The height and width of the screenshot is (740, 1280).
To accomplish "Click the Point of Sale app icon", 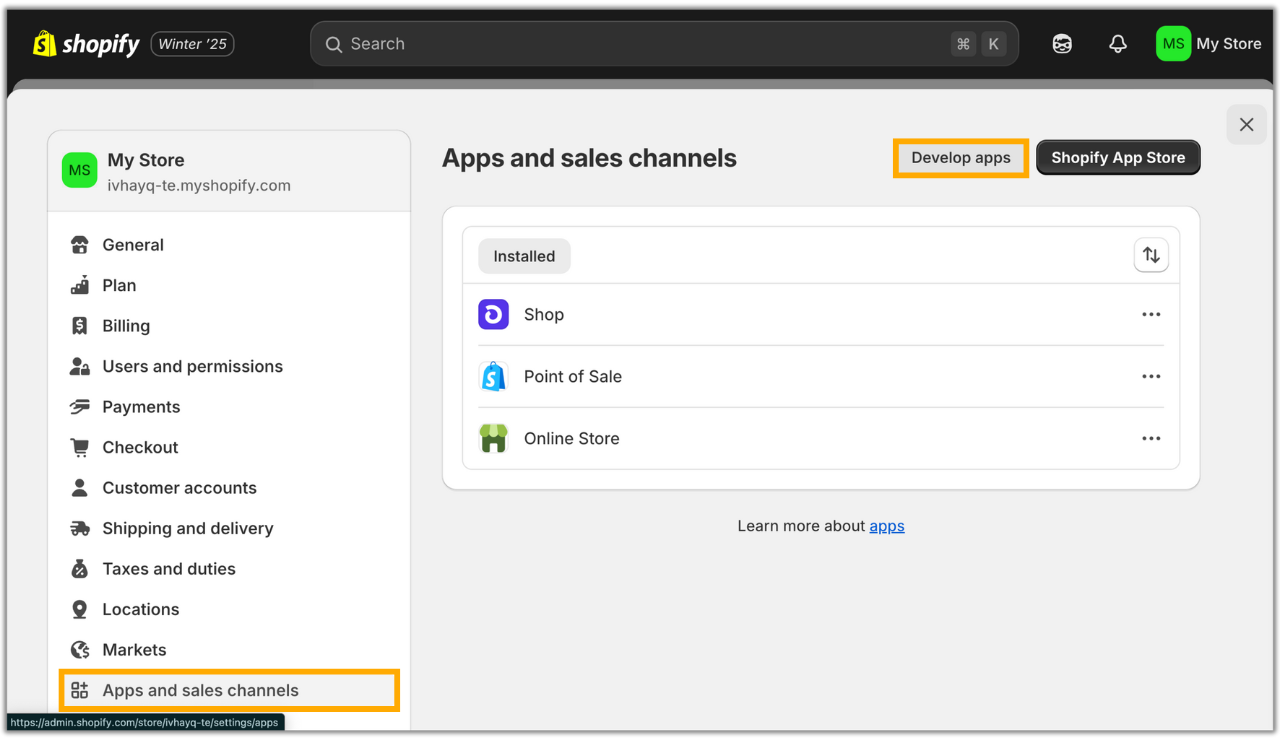I will (x=493, y=377).
